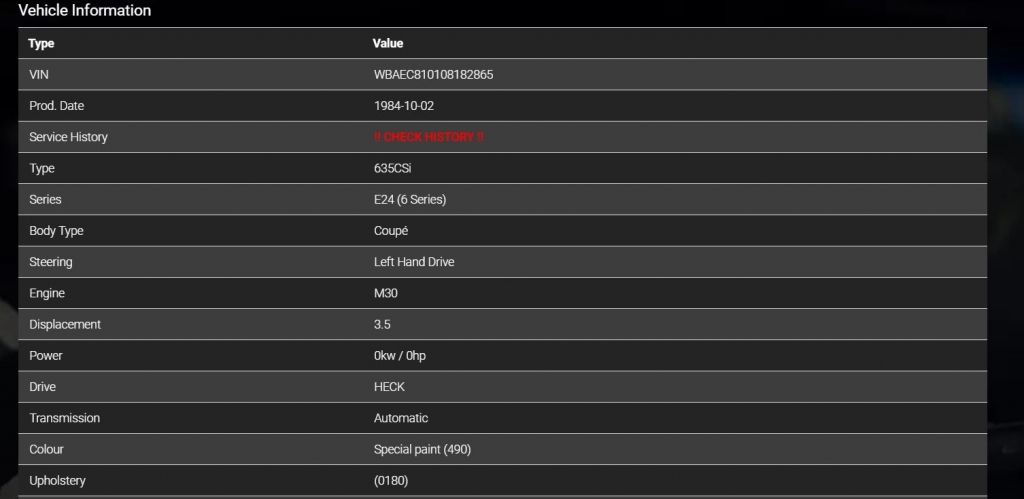Click the HECK drive value
Image resolution: width=1024 pixels, height=499 pixels.
point(389,387)
